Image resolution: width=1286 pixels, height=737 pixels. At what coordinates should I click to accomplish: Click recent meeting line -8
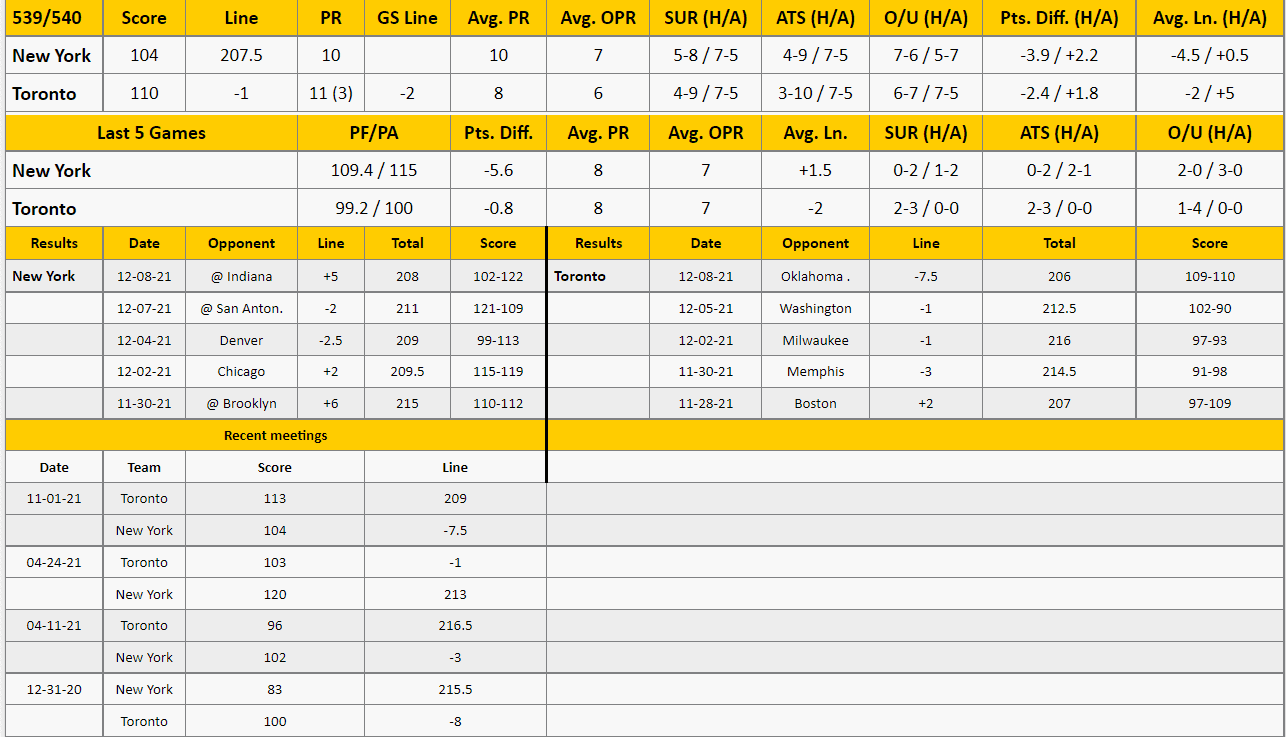coord(455,722)
